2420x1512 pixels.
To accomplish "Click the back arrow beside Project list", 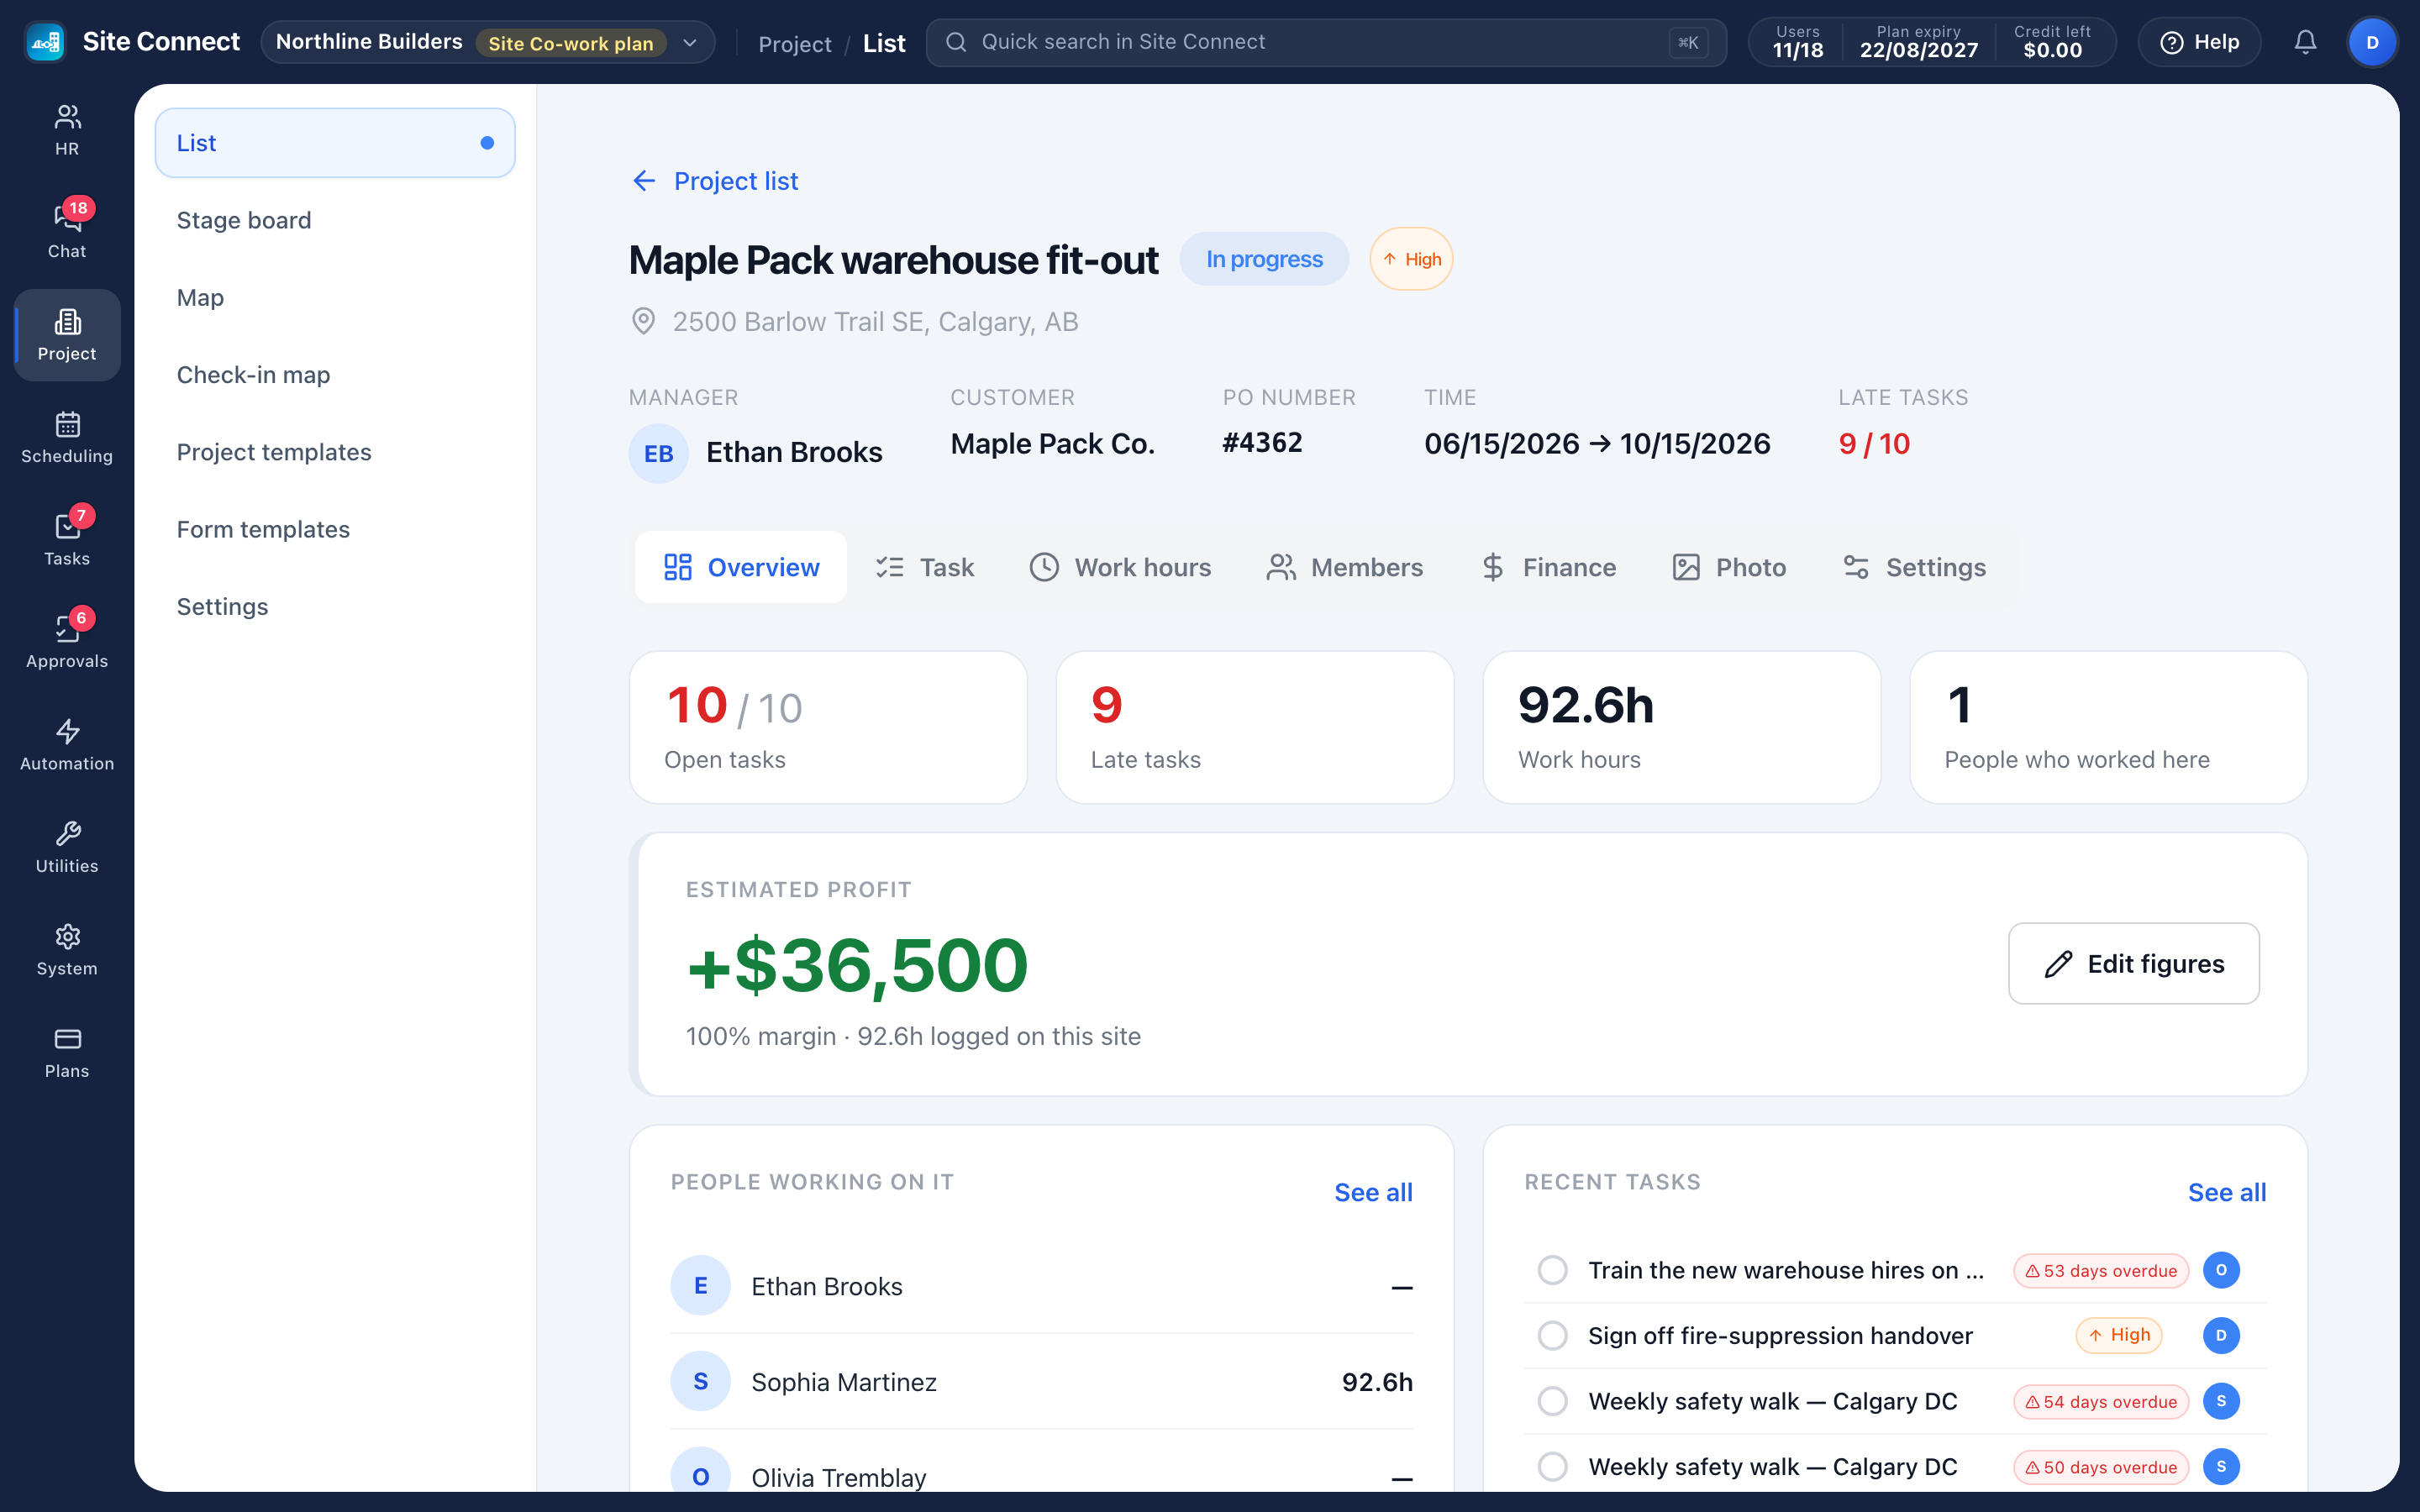I will [x=644, y=181].
